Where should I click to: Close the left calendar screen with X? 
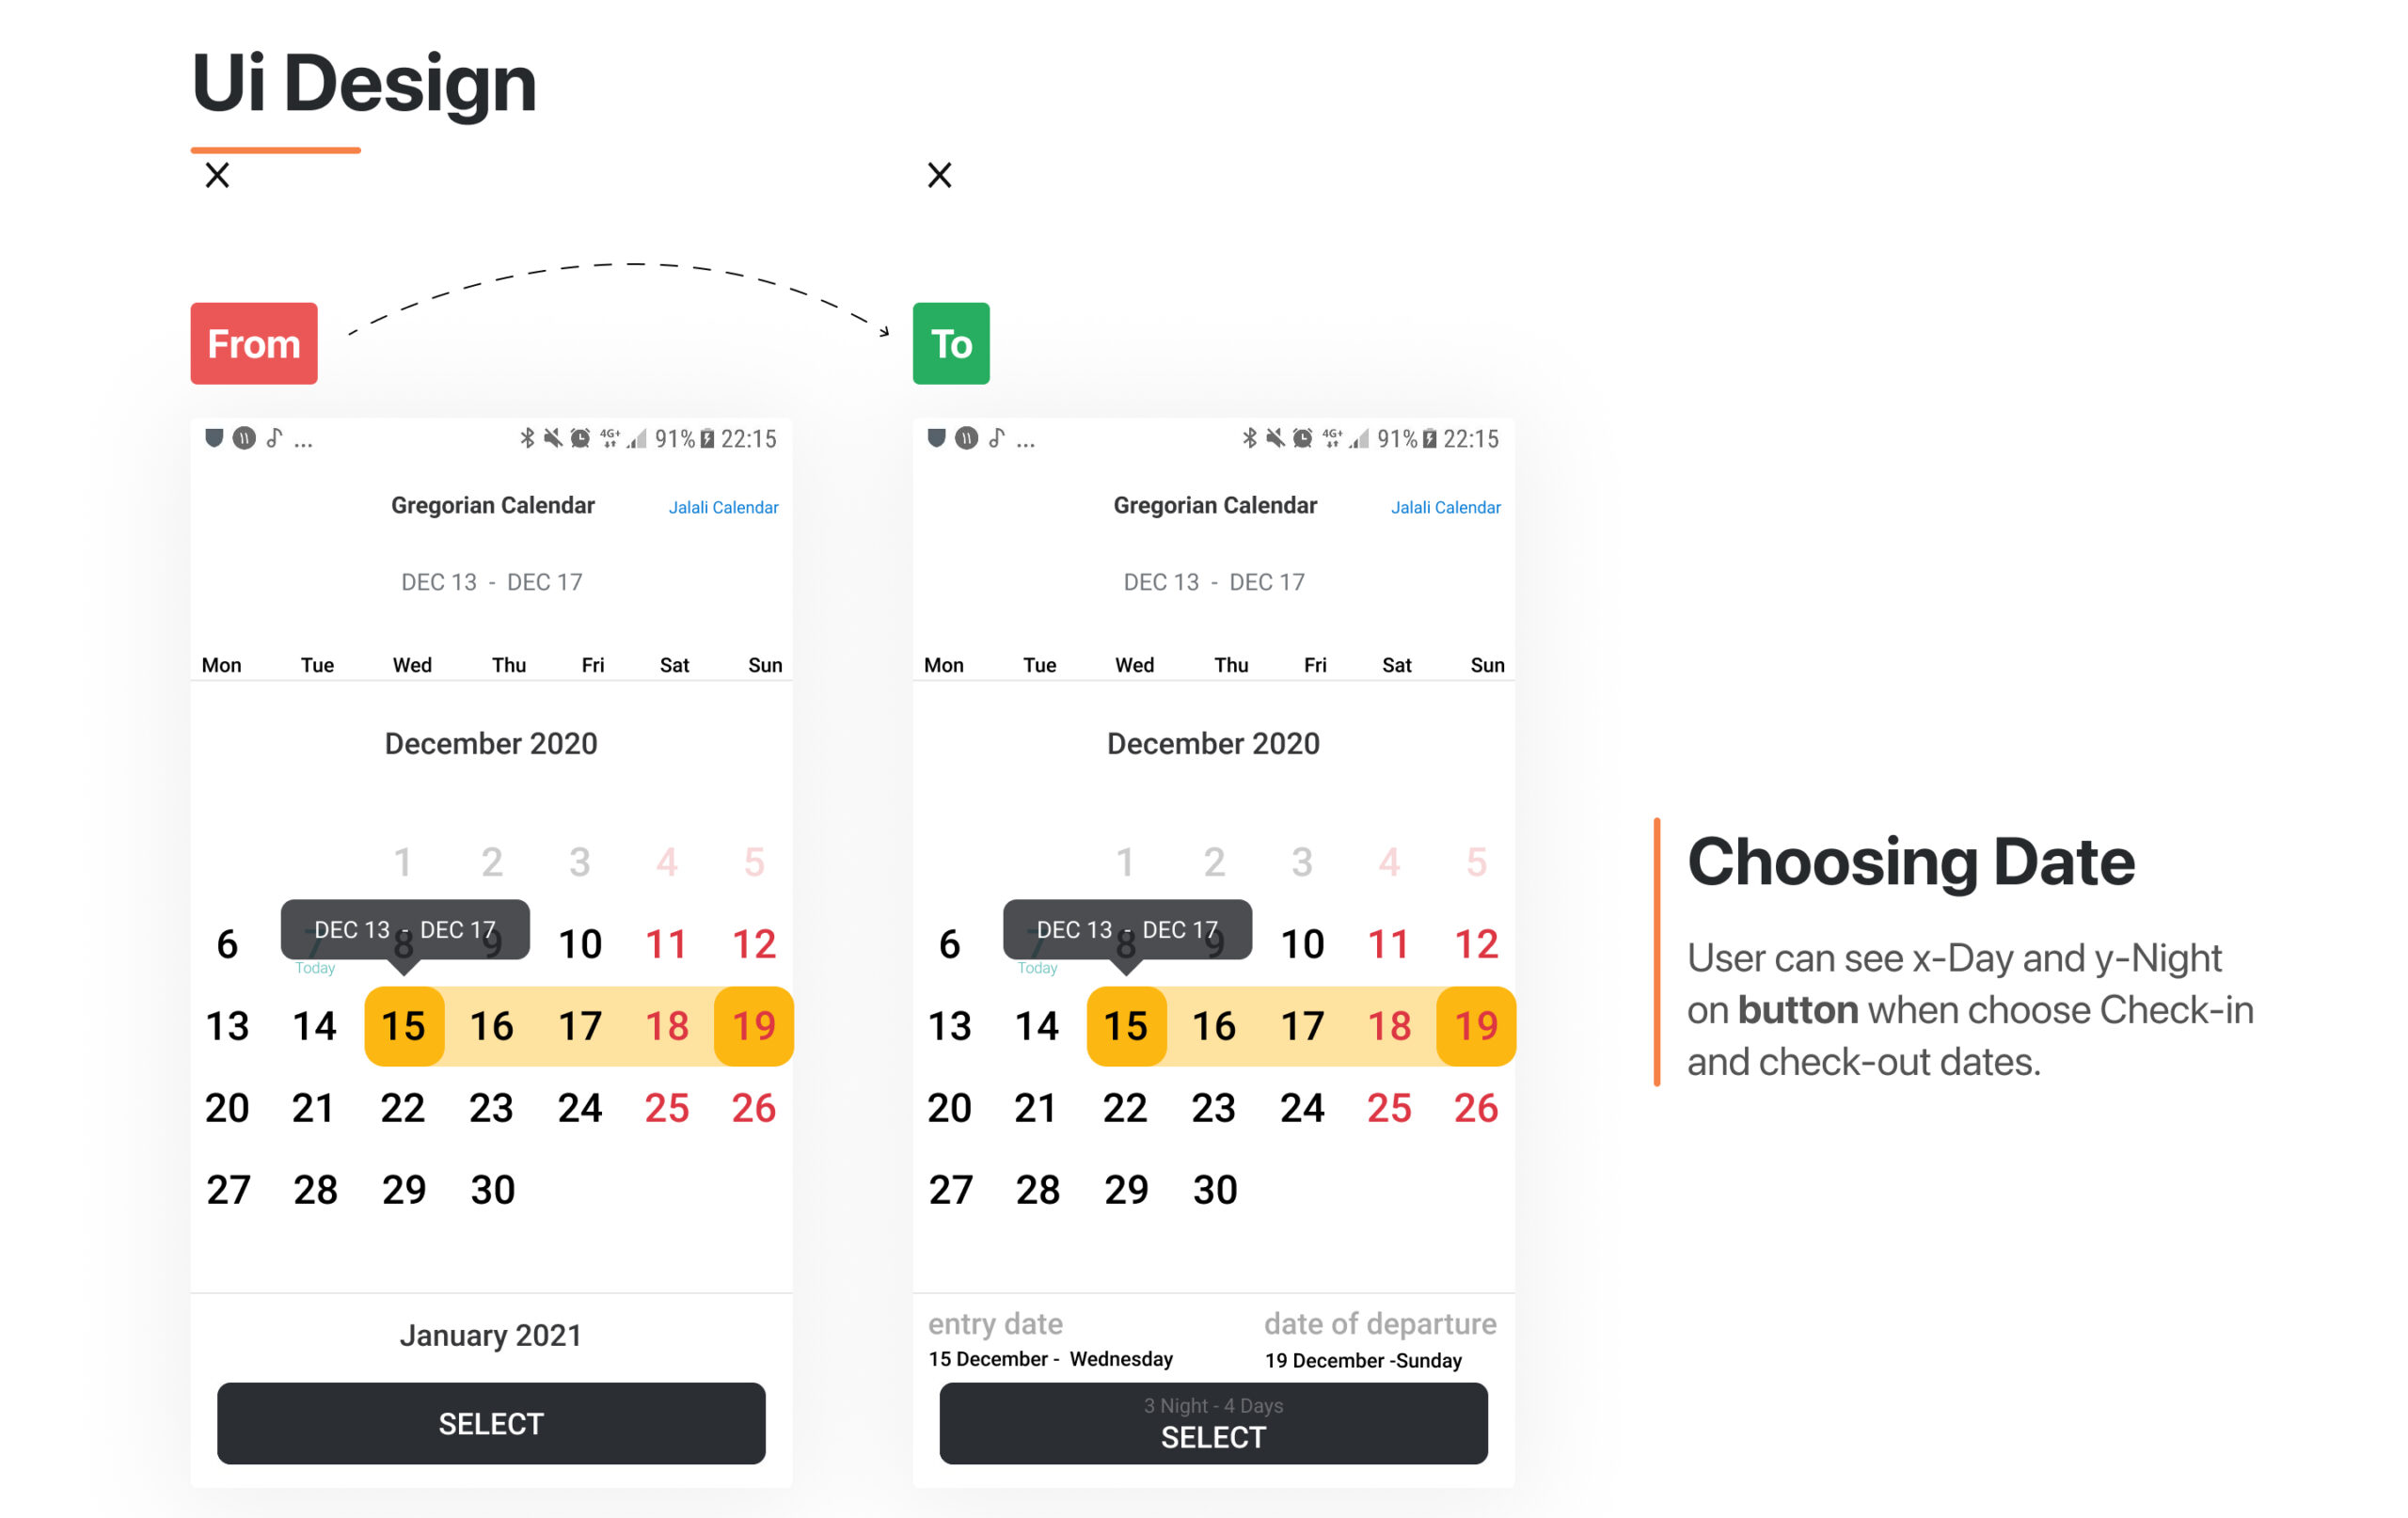click(217, 175)
